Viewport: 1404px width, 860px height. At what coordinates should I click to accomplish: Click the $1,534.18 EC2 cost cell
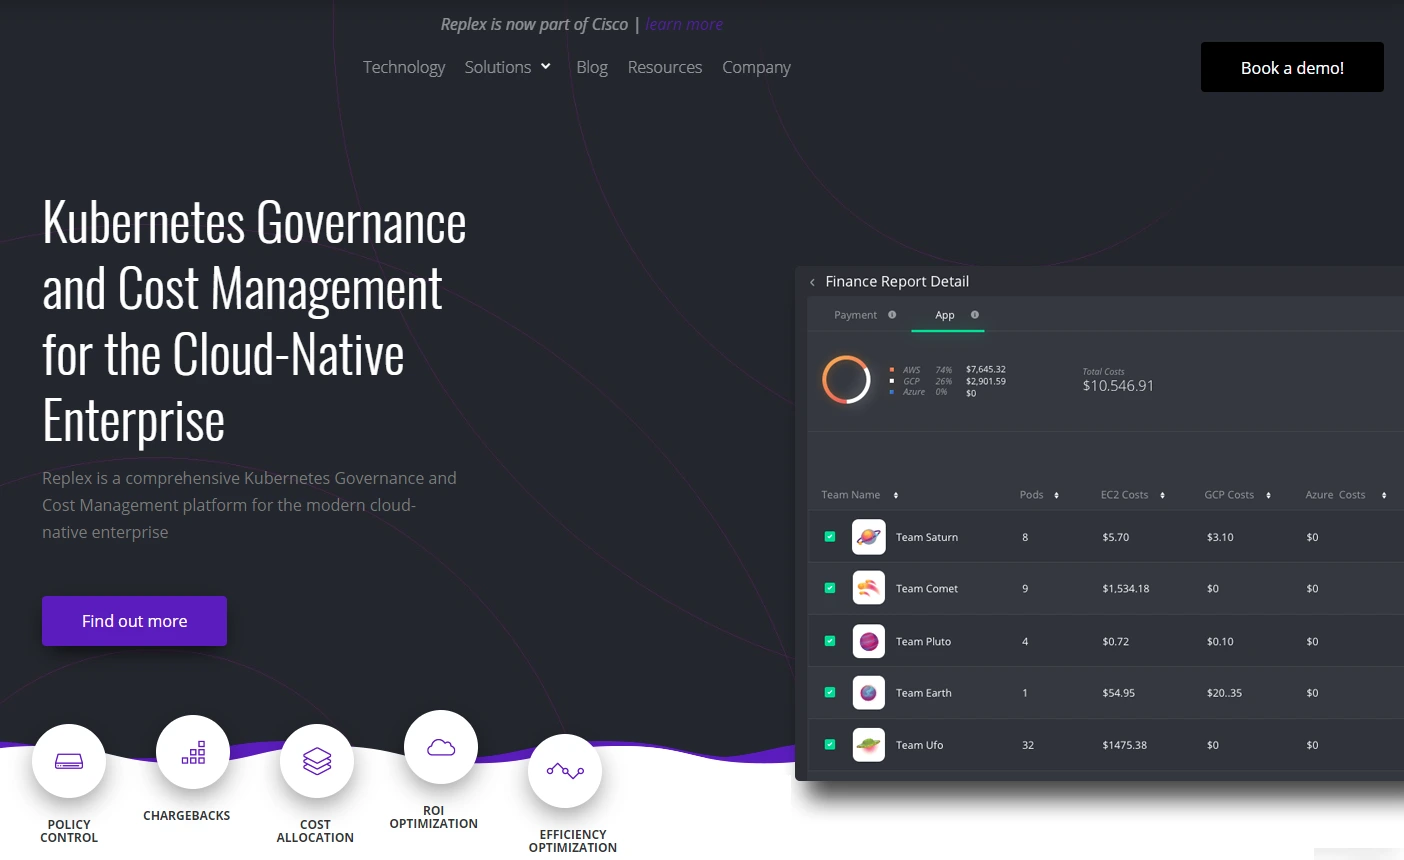pos(1126,588)
